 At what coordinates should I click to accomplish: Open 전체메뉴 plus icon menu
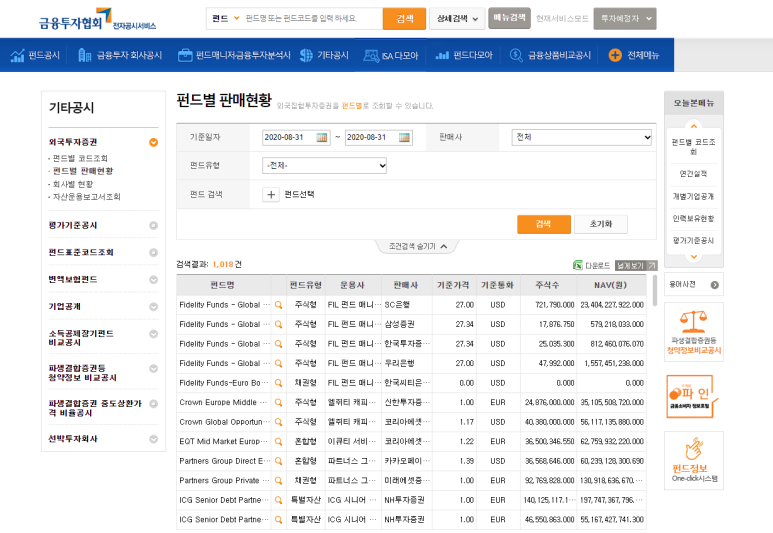tap(615, 55)
